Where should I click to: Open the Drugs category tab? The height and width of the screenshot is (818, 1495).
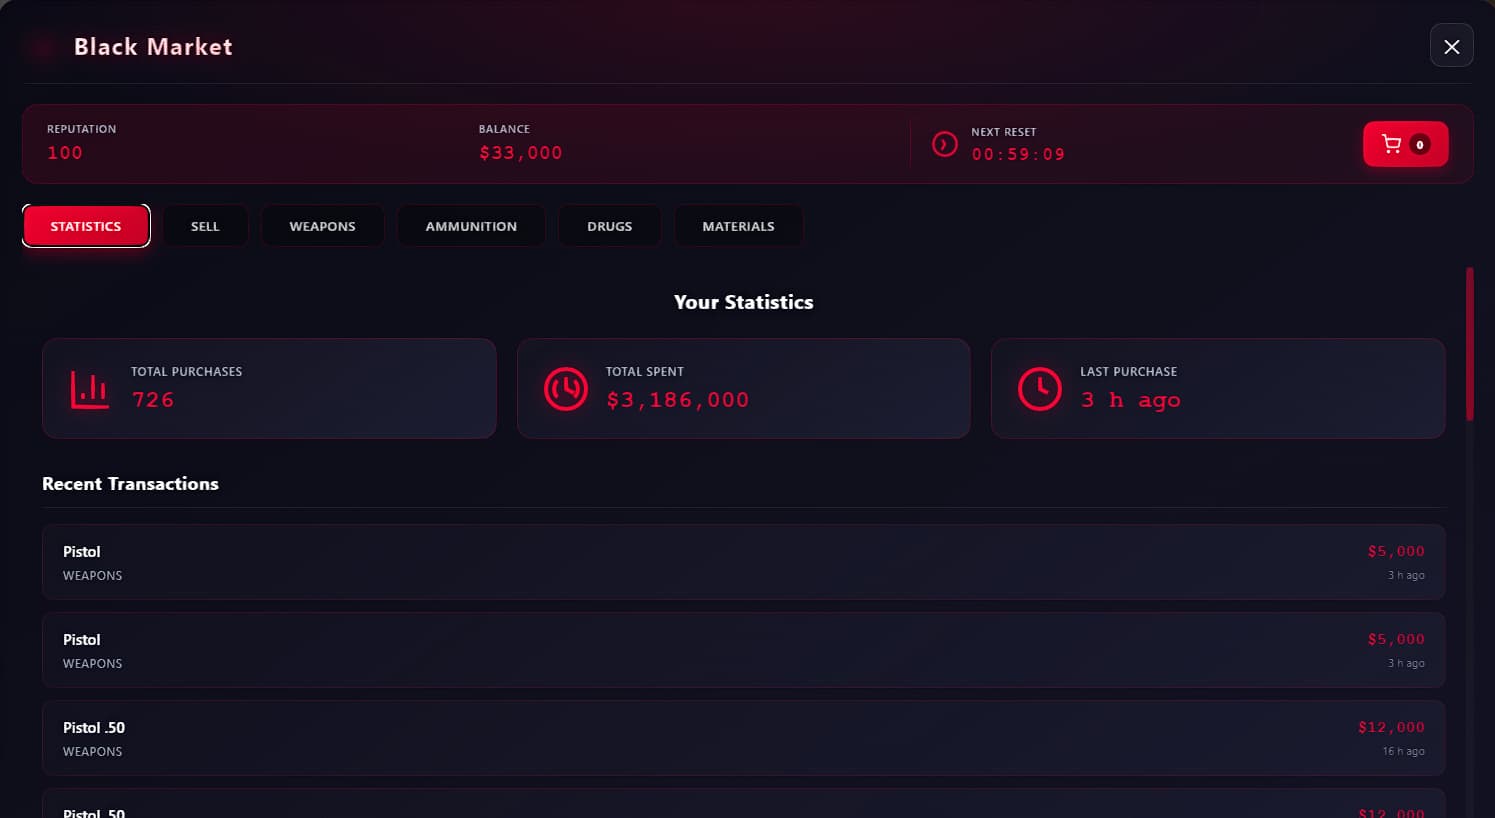coord(609,226)
